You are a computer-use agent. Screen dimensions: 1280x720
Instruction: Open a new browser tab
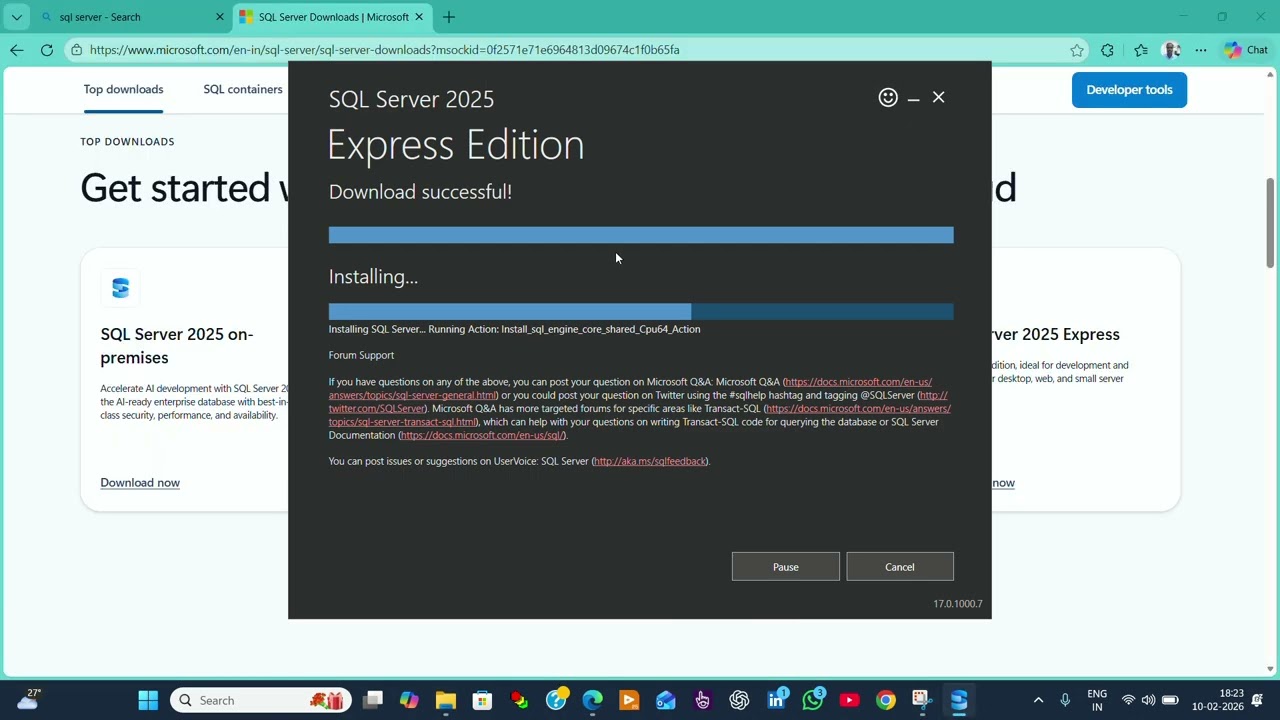tap(449, 17)
